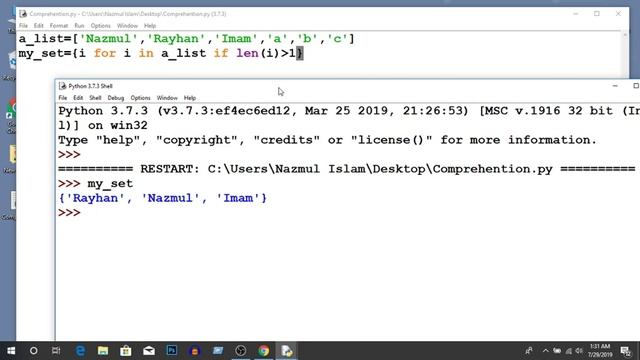Open Shell menu in Python Shell

click(x=95, y=98)
